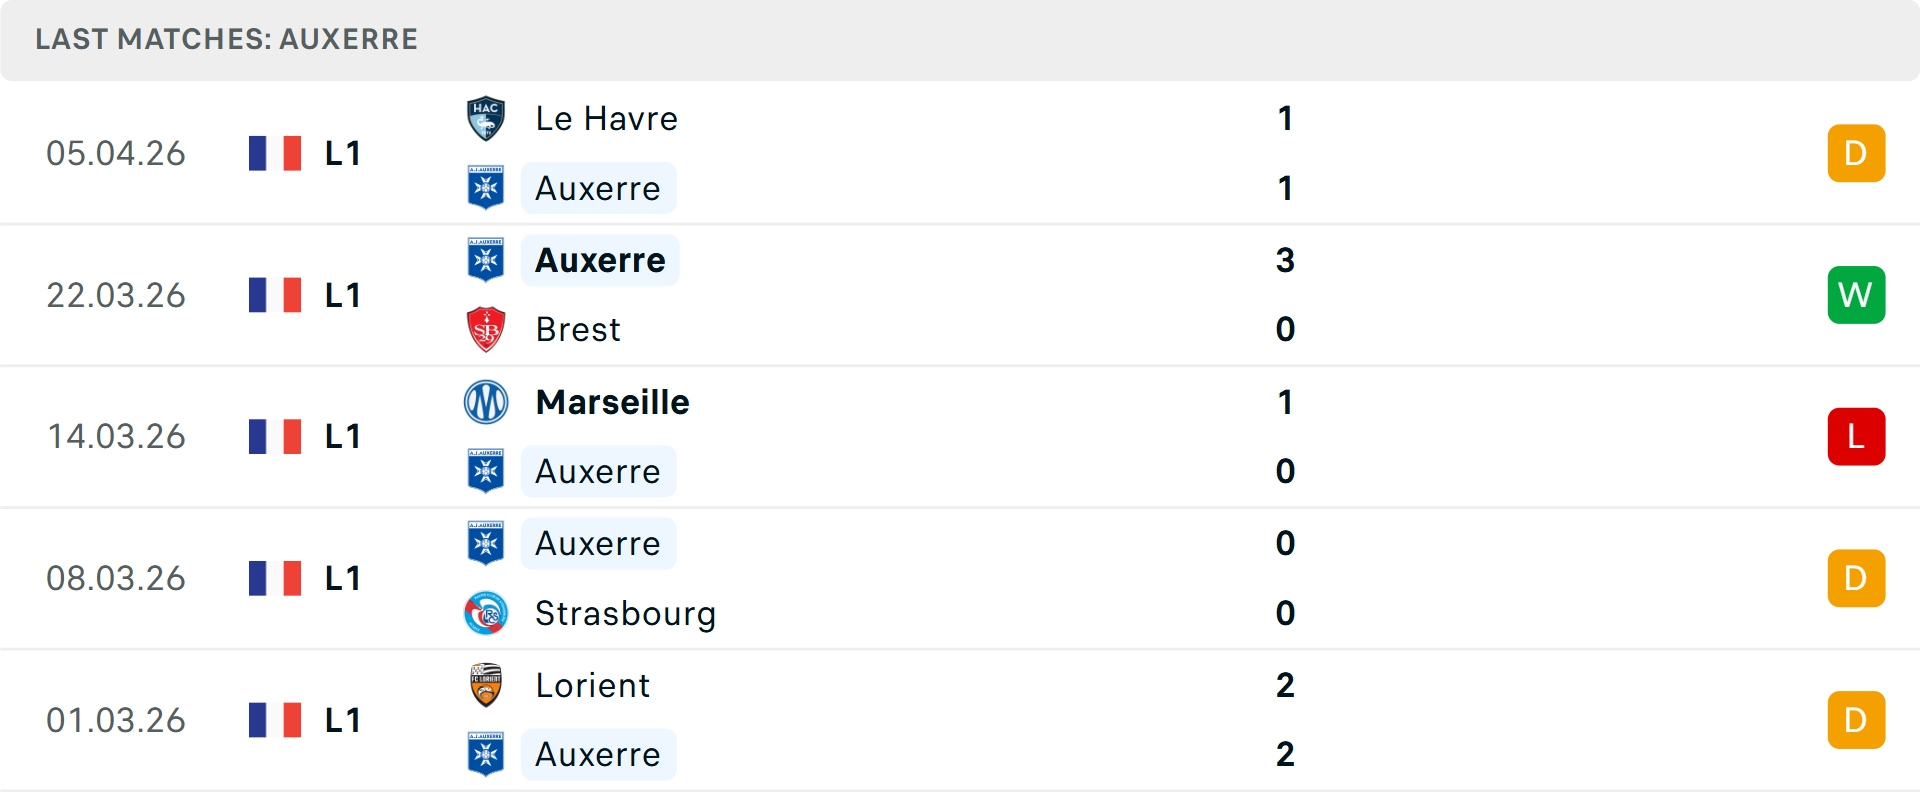Select the Auxerre logo next to Brest match
1920x792 pixels.
(486, 259)
